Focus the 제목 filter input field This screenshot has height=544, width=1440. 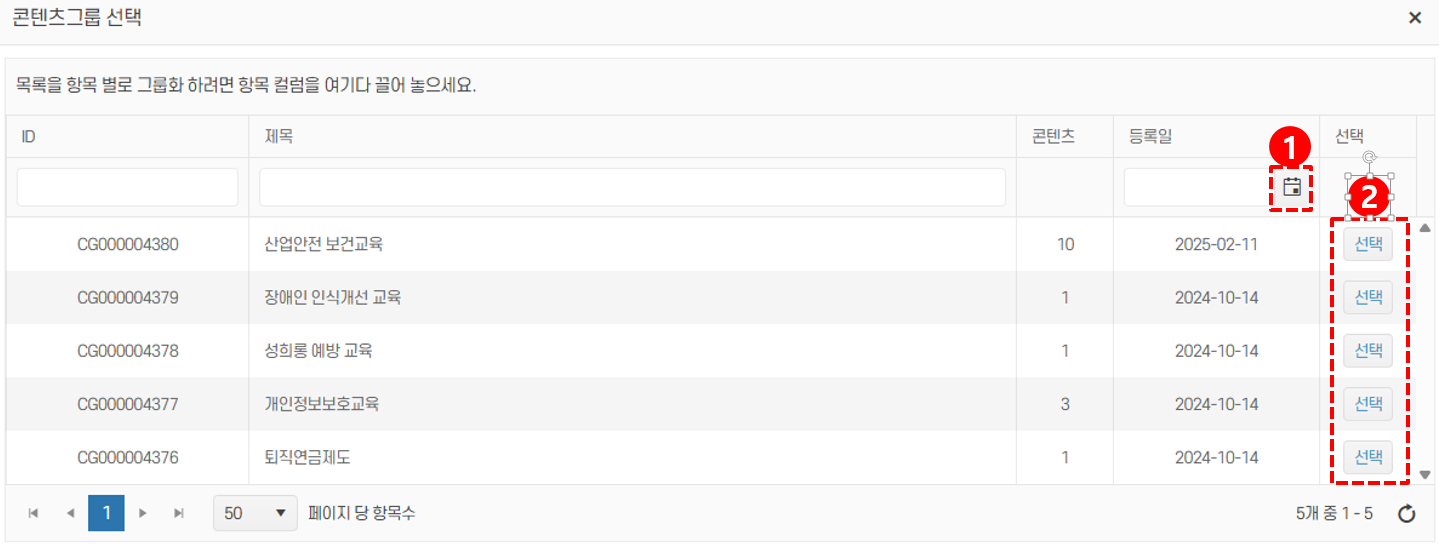tap(632, 187)
